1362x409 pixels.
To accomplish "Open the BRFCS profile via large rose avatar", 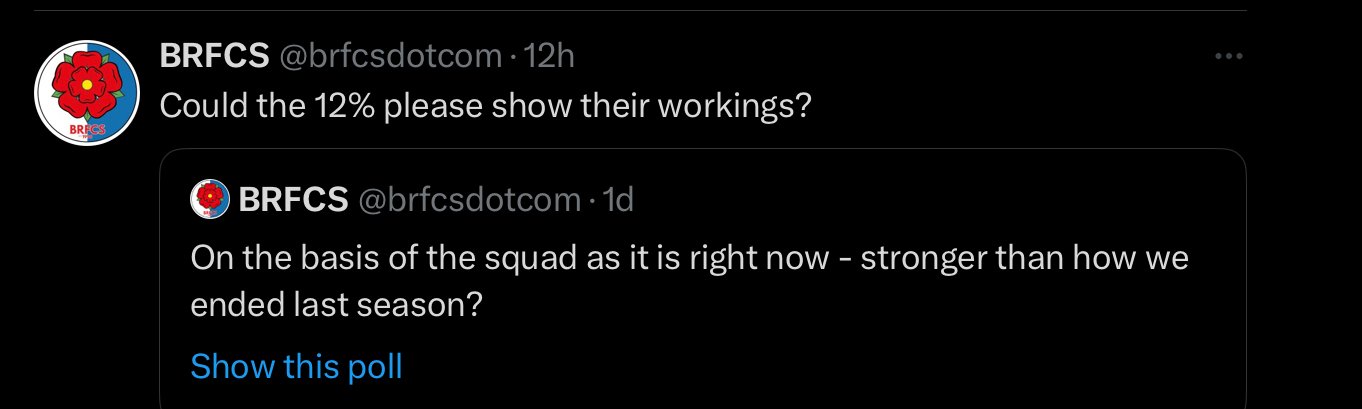I will point(88,95).
